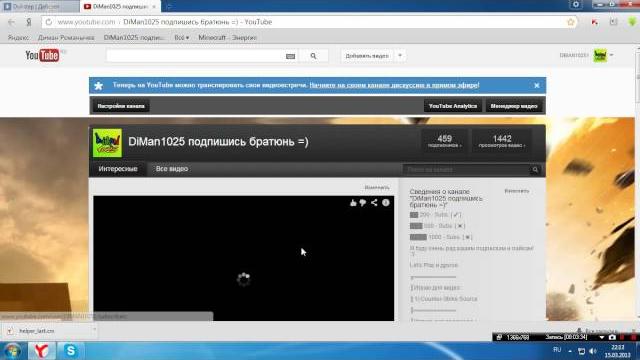The height and width of the screenshot is (360, 640).
Task: Click the taskbar clock showing 22:03
Action: point(618,351)
